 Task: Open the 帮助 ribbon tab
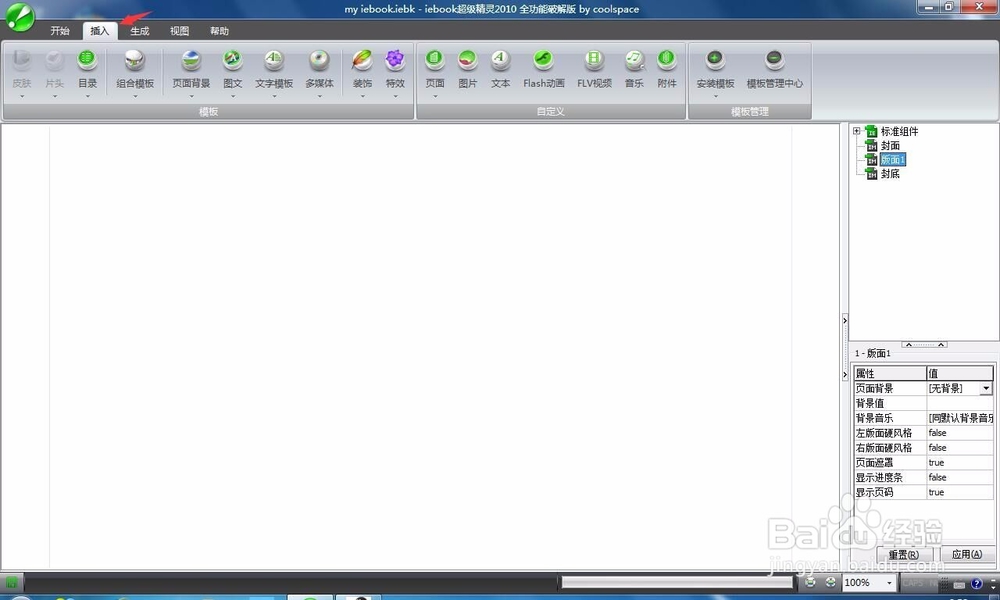click(219, 31)
